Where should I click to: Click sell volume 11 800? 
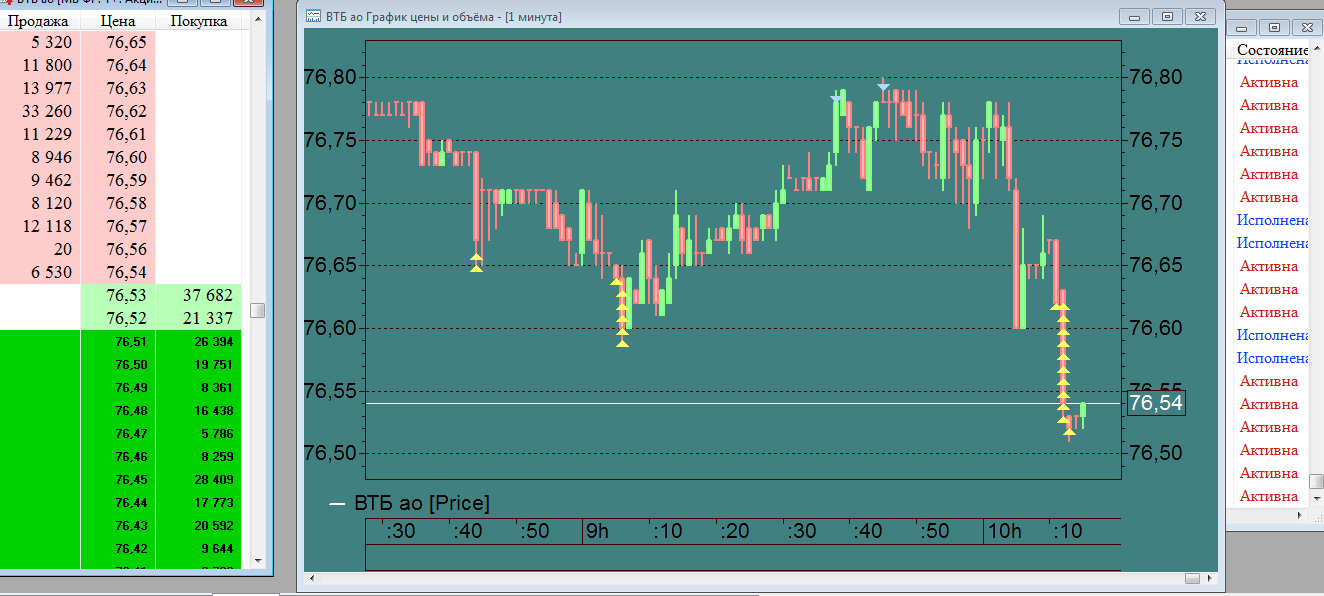point(47,65)
